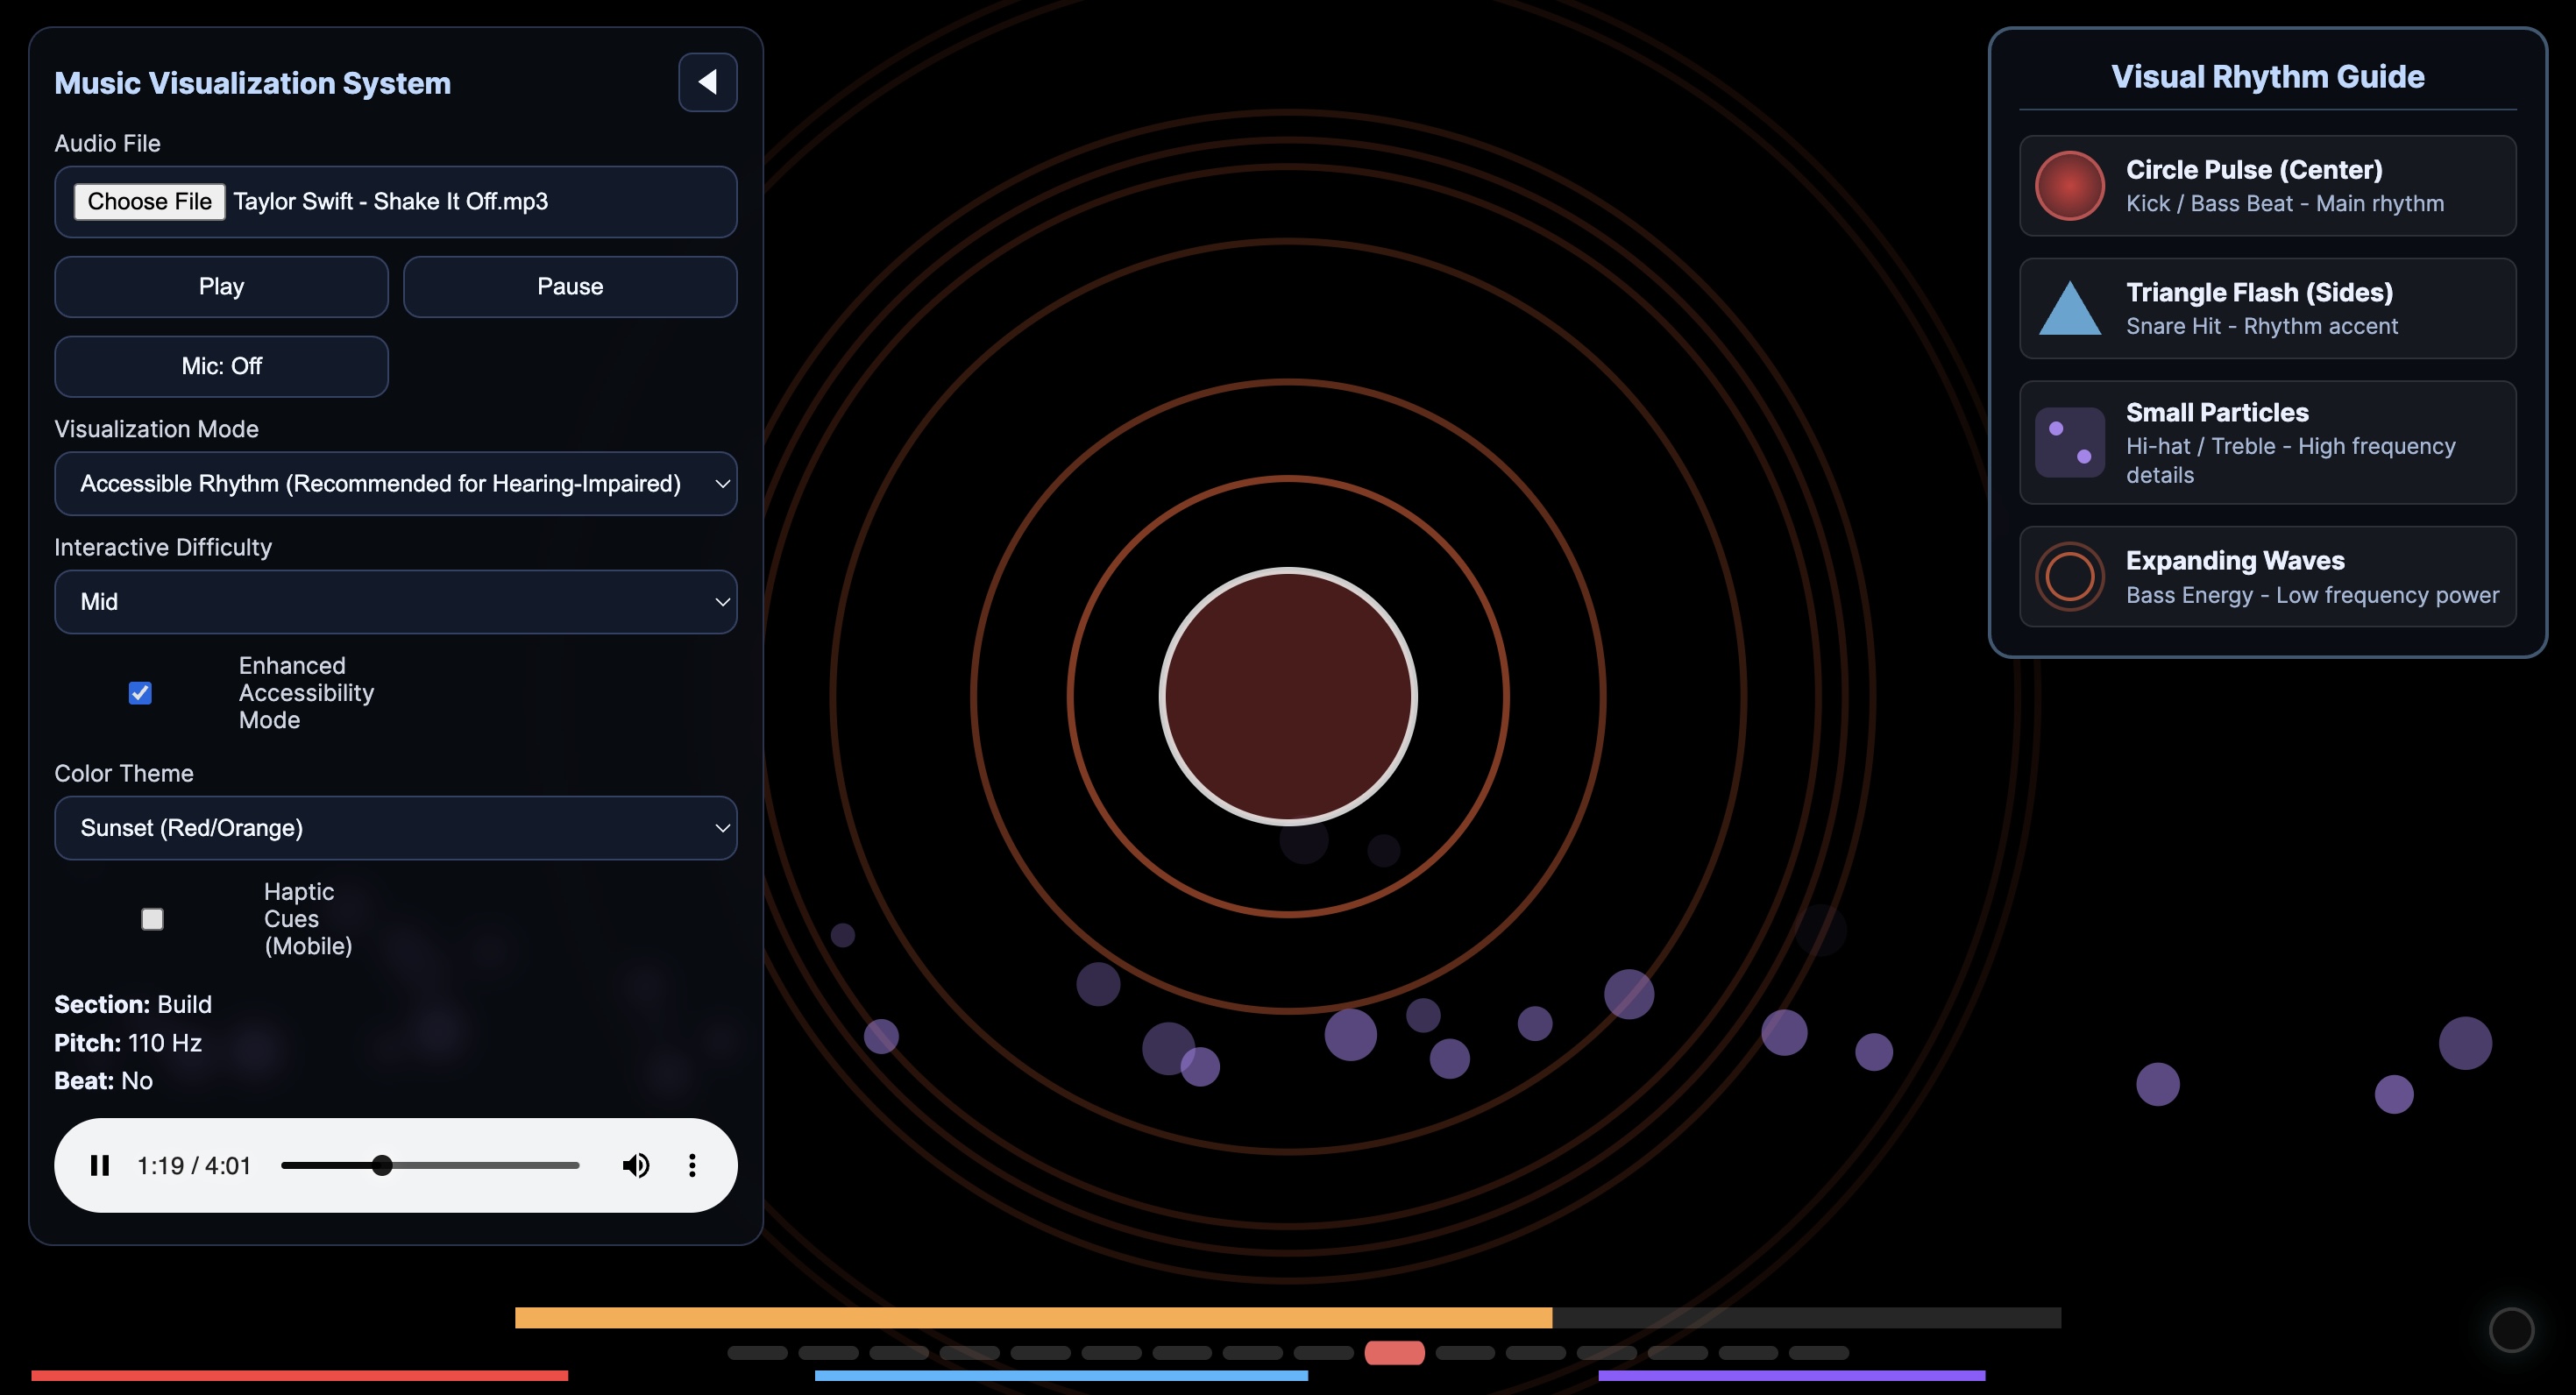Toggle the Mic: Off button
The image size is (2576, 1395).
[x=221, y=366]
